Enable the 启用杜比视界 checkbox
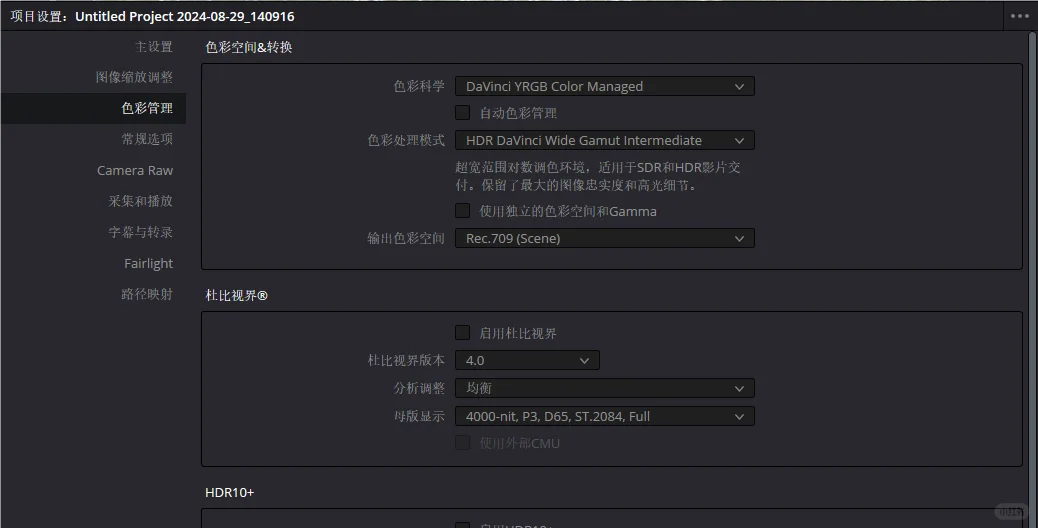The image size is (1038, 528). (x=463, y=333)
